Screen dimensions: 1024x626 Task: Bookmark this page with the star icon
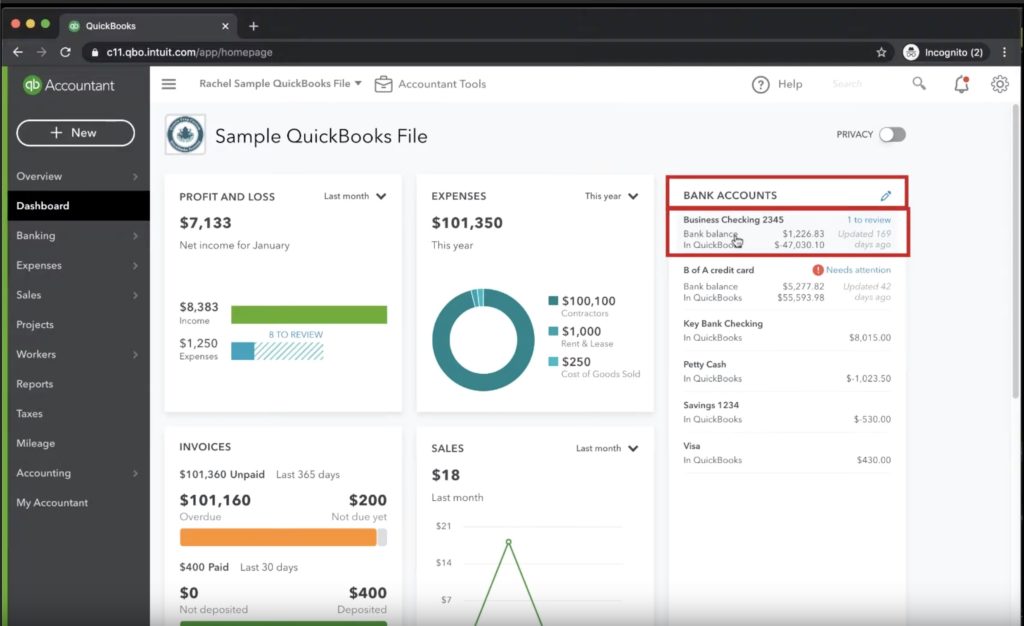click(881, 52)
